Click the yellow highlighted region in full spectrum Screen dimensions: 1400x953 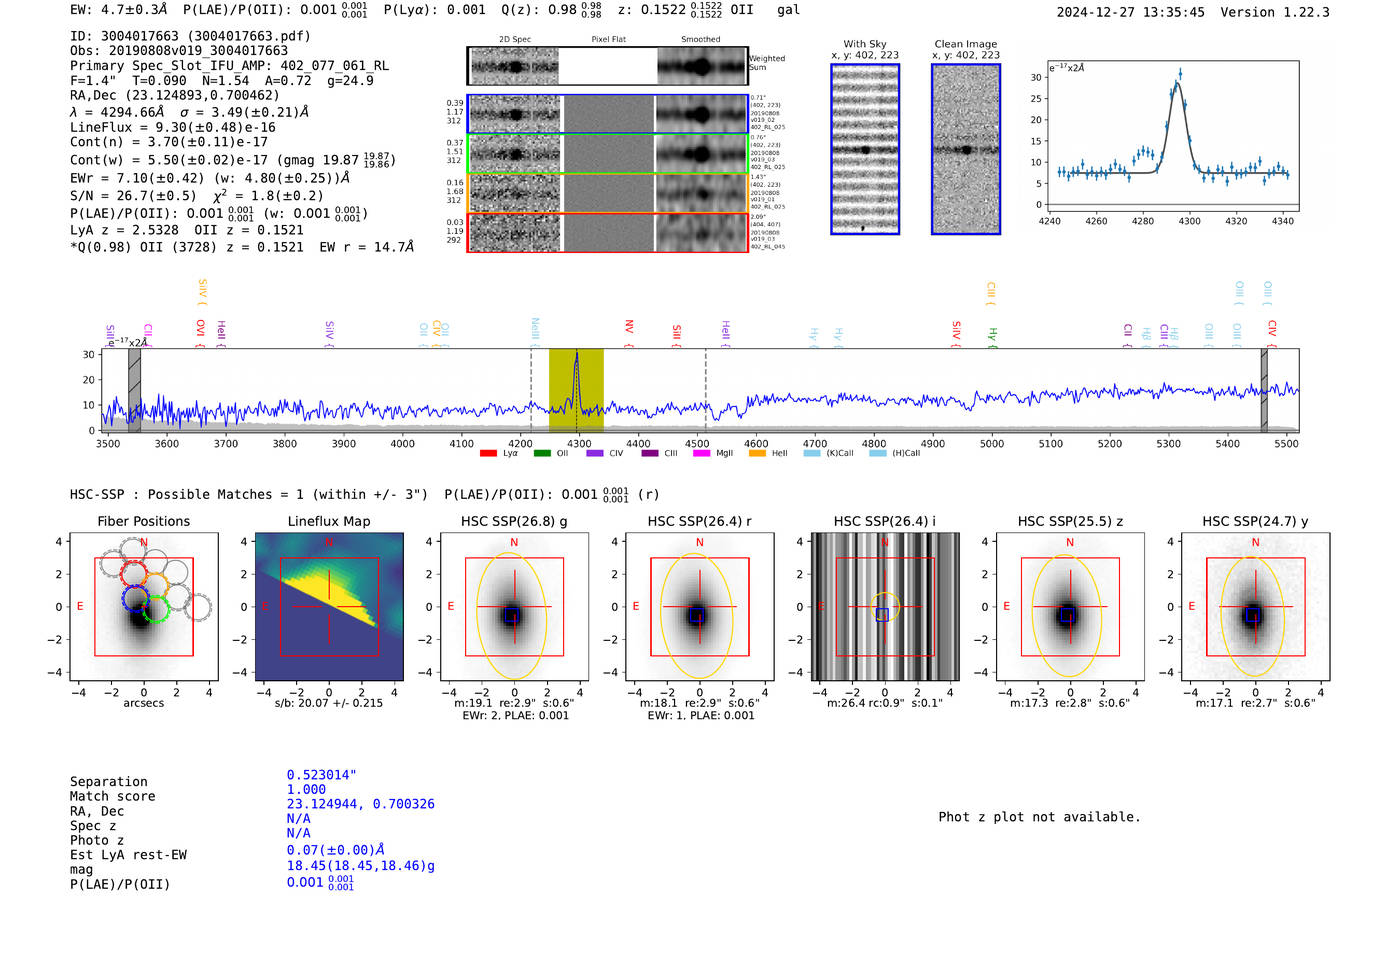tap(576, 390)
